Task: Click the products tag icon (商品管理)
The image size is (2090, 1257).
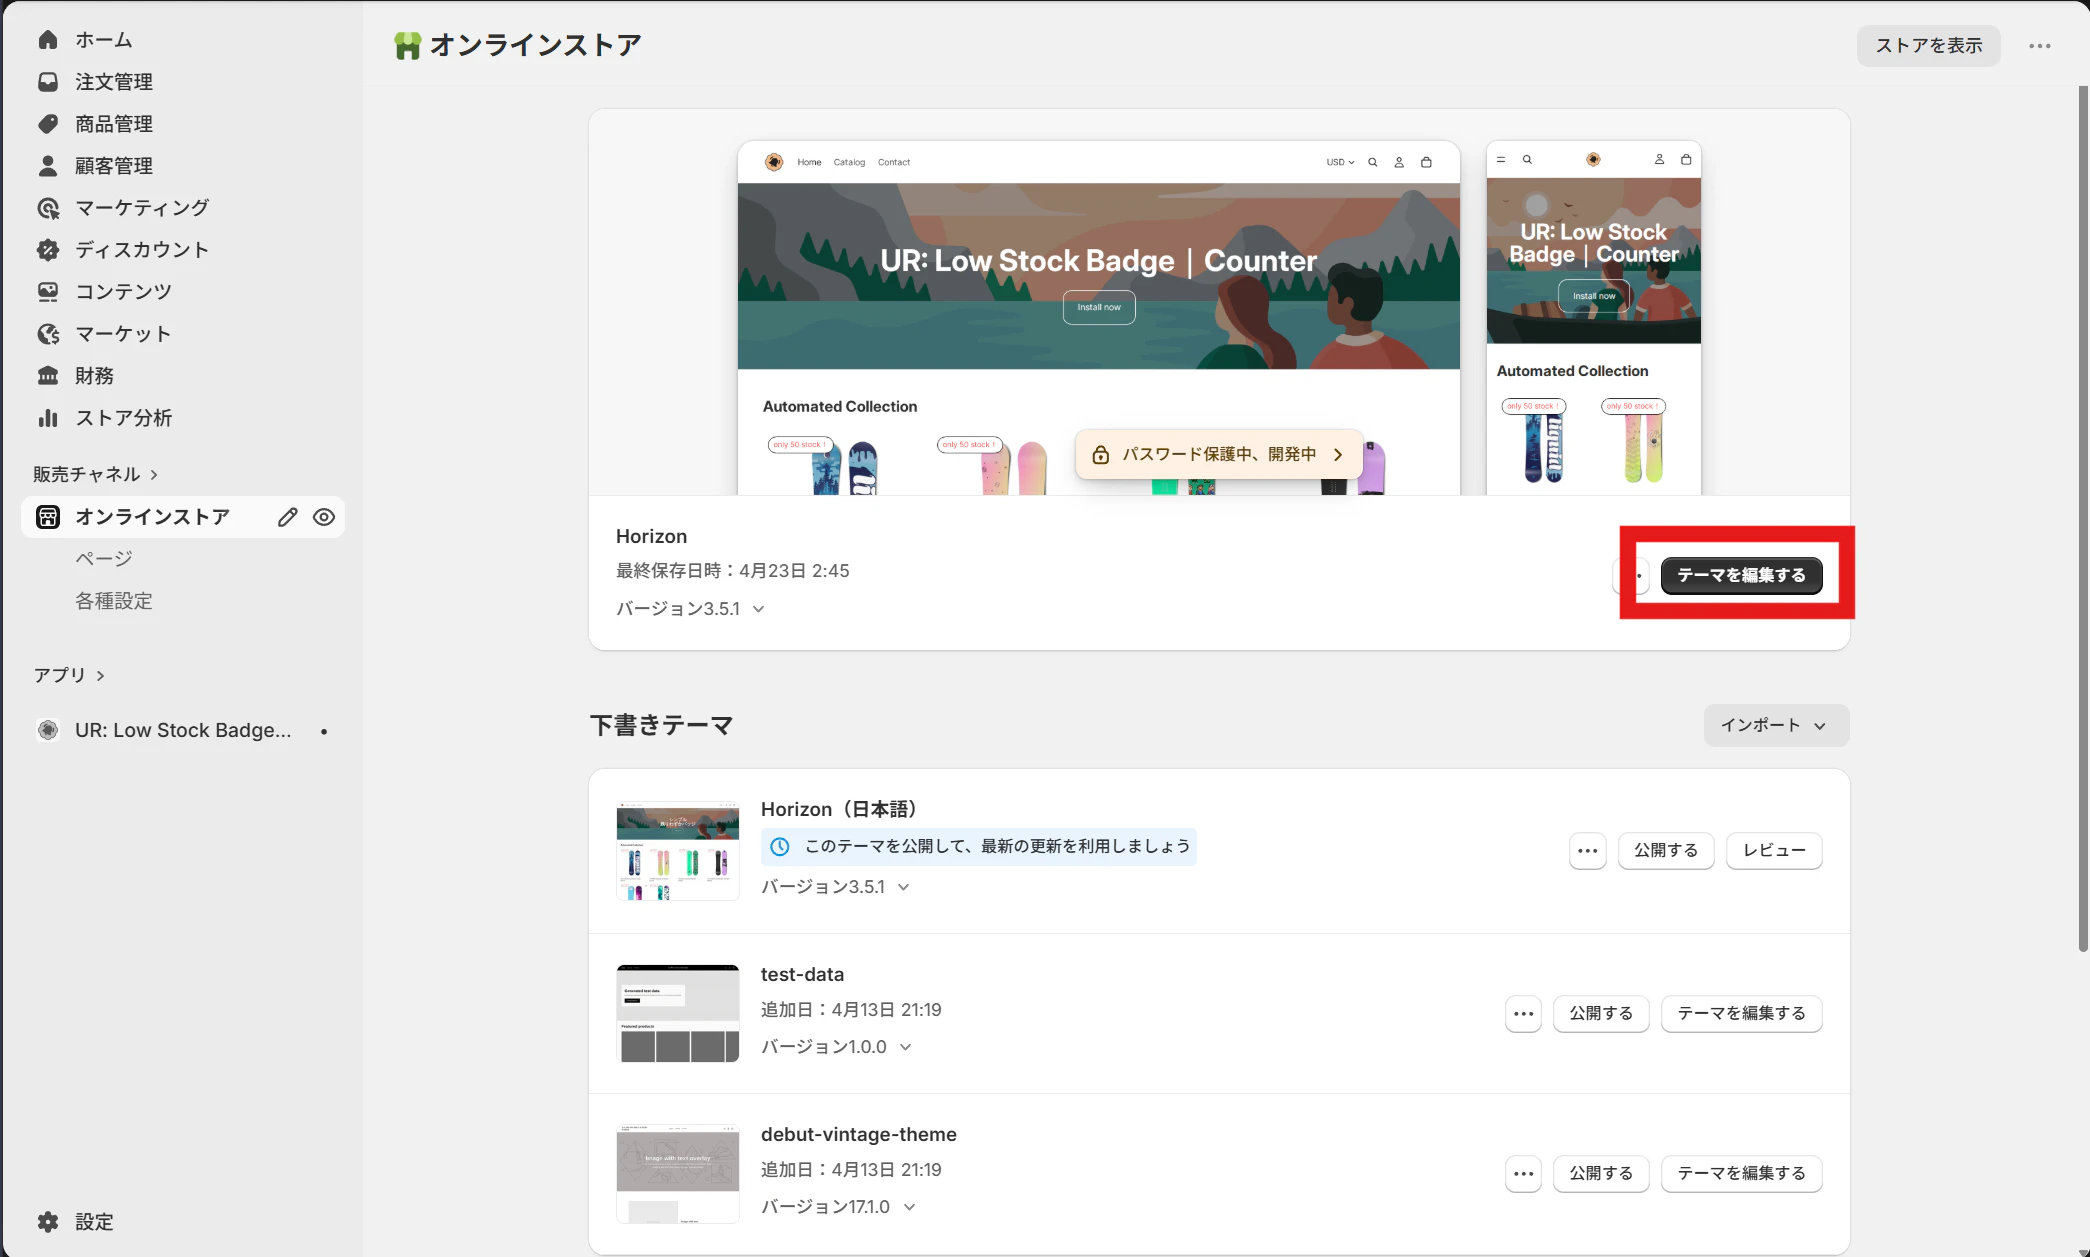Action: click(47, 124)
